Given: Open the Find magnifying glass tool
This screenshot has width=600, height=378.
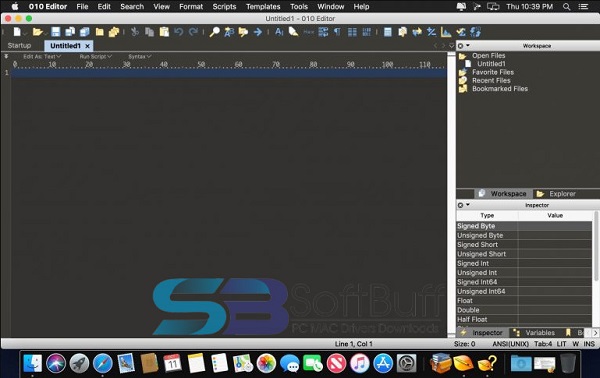Looking at the screenshot, I should [x=214, y=32].
